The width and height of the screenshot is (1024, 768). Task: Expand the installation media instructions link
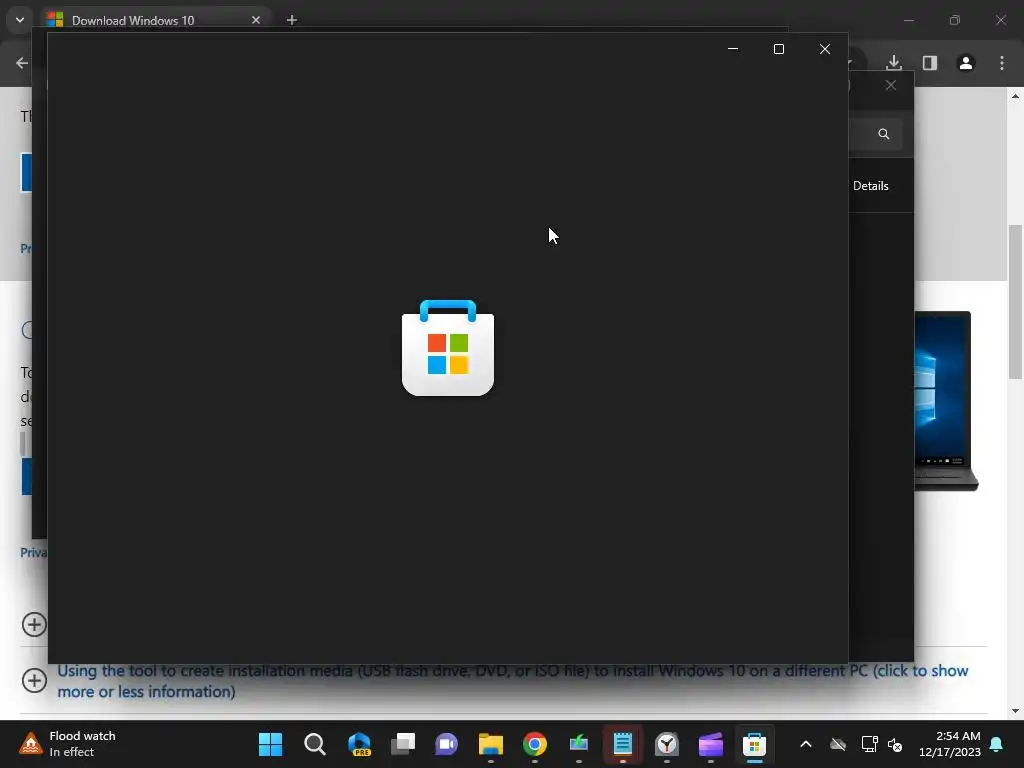coord(513,680)
